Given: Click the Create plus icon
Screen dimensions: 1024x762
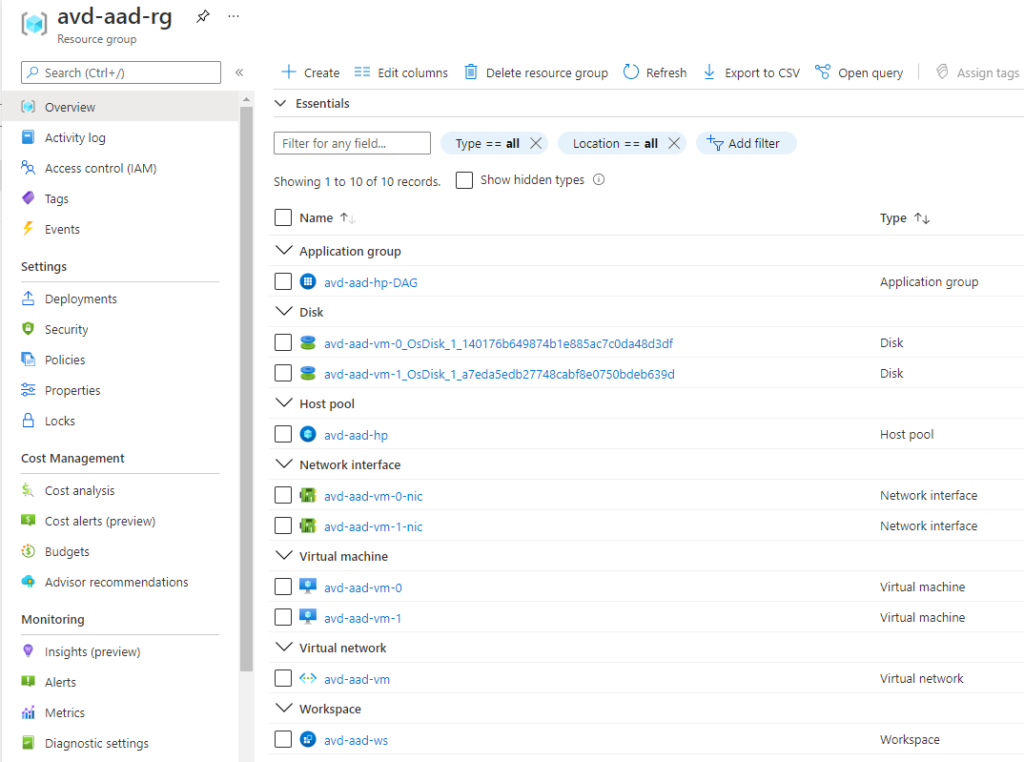Looking at the screenshot, I should point(289,72).
